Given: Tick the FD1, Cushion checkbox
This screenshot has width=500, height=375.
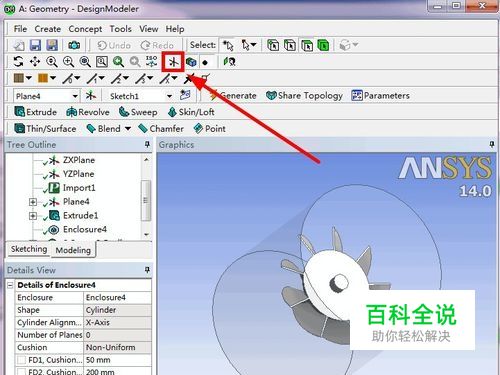Looking at the screenshot, I should pyautogui.click(x=22, y=360).
